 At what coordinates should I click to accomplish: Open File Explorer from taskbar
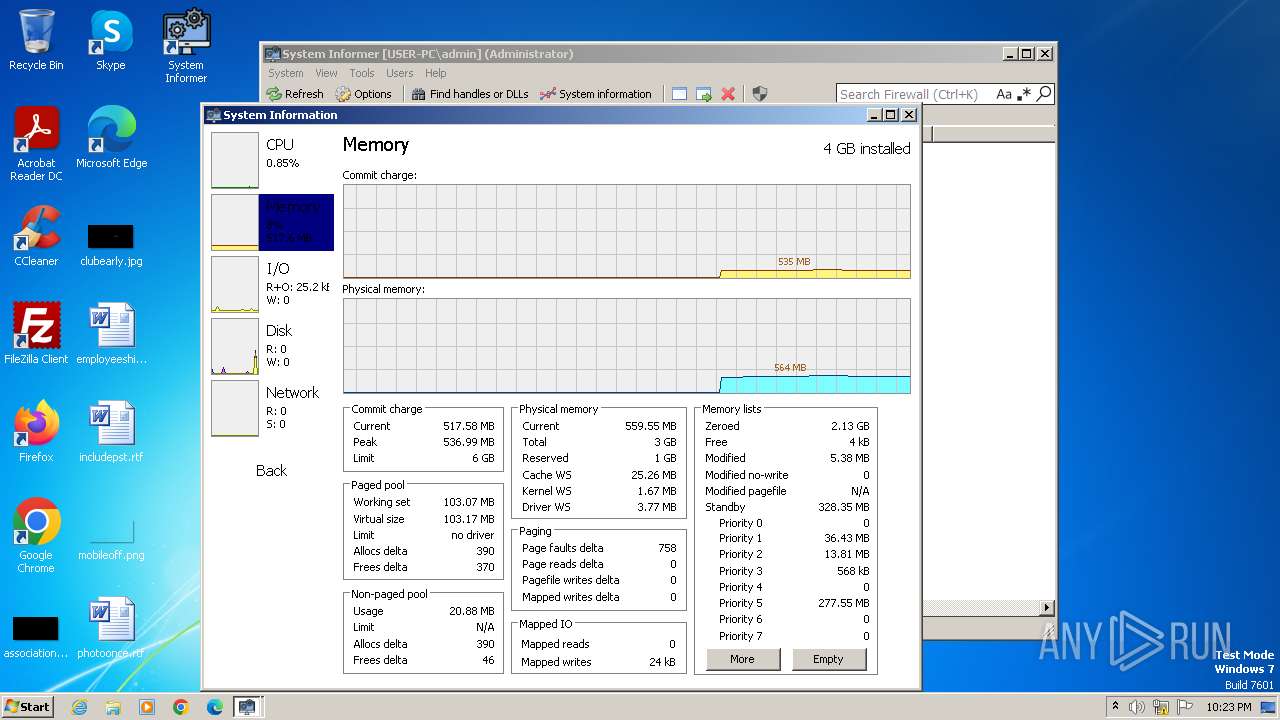point(113,707)
